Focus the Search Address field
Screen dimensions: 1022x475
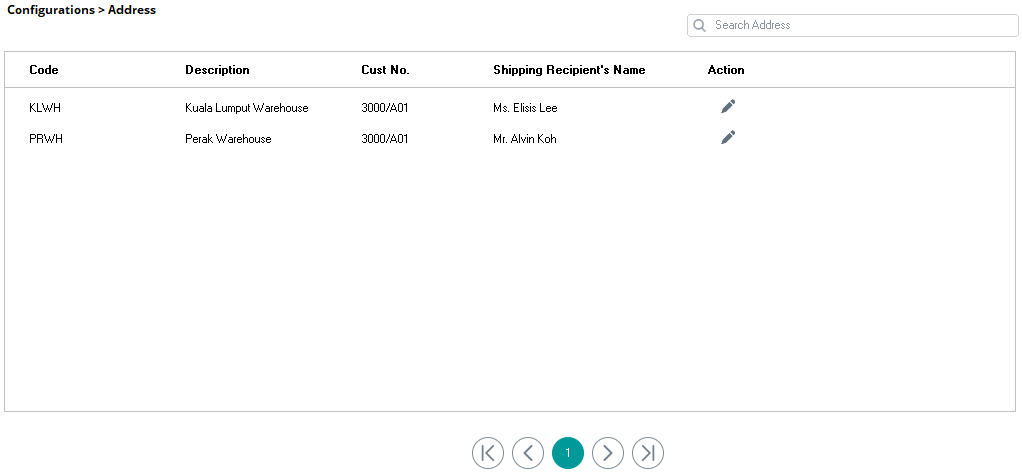[853, 25]
